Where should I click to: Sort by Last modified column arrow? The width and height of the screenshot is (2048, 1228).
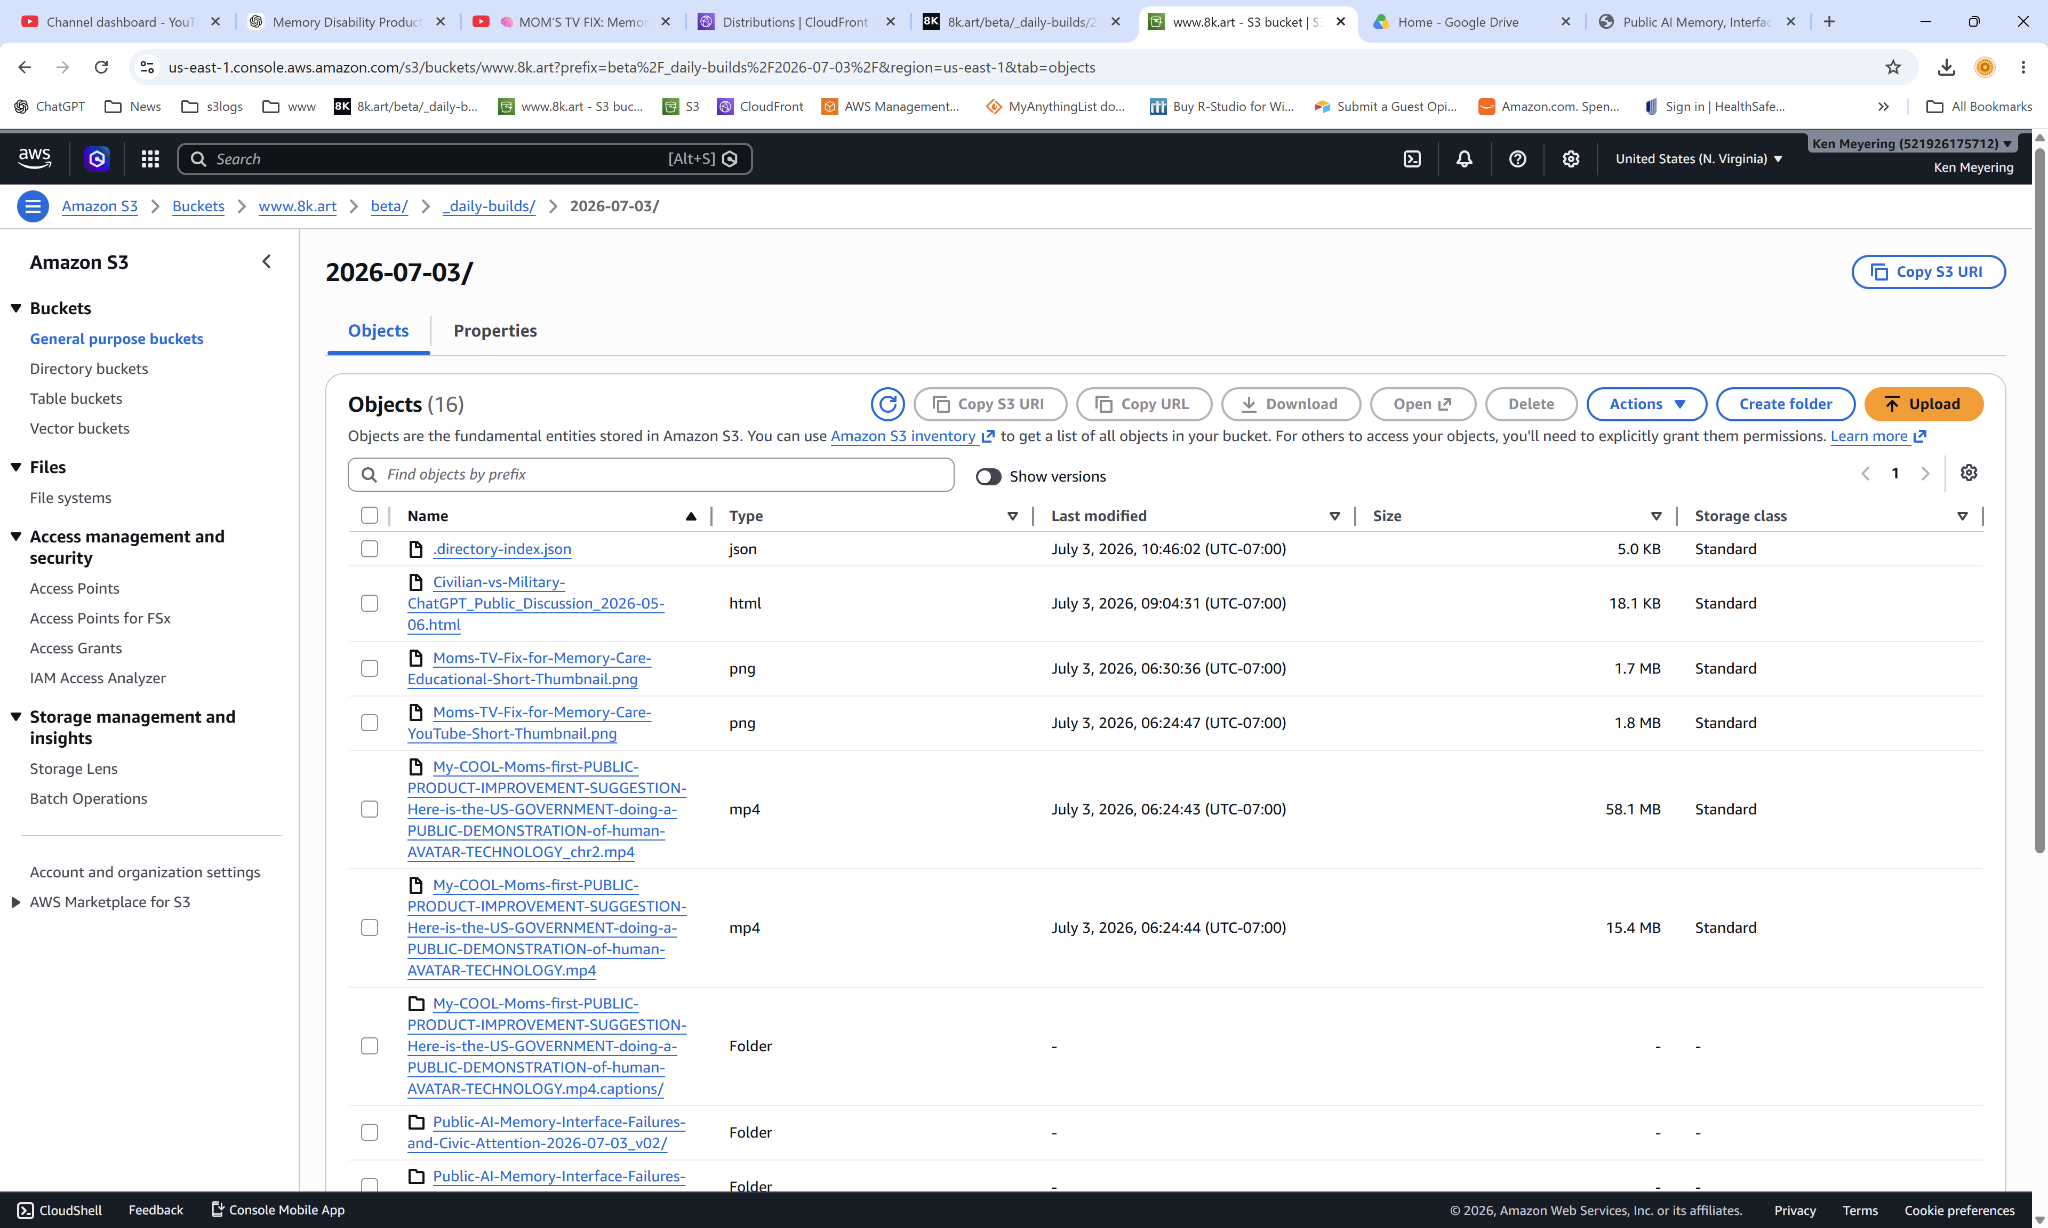tap(1334, 516)
